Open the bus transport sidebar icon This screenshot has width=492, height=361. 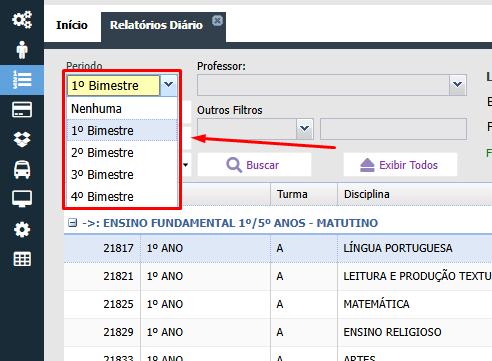click(x=22, y=169)
